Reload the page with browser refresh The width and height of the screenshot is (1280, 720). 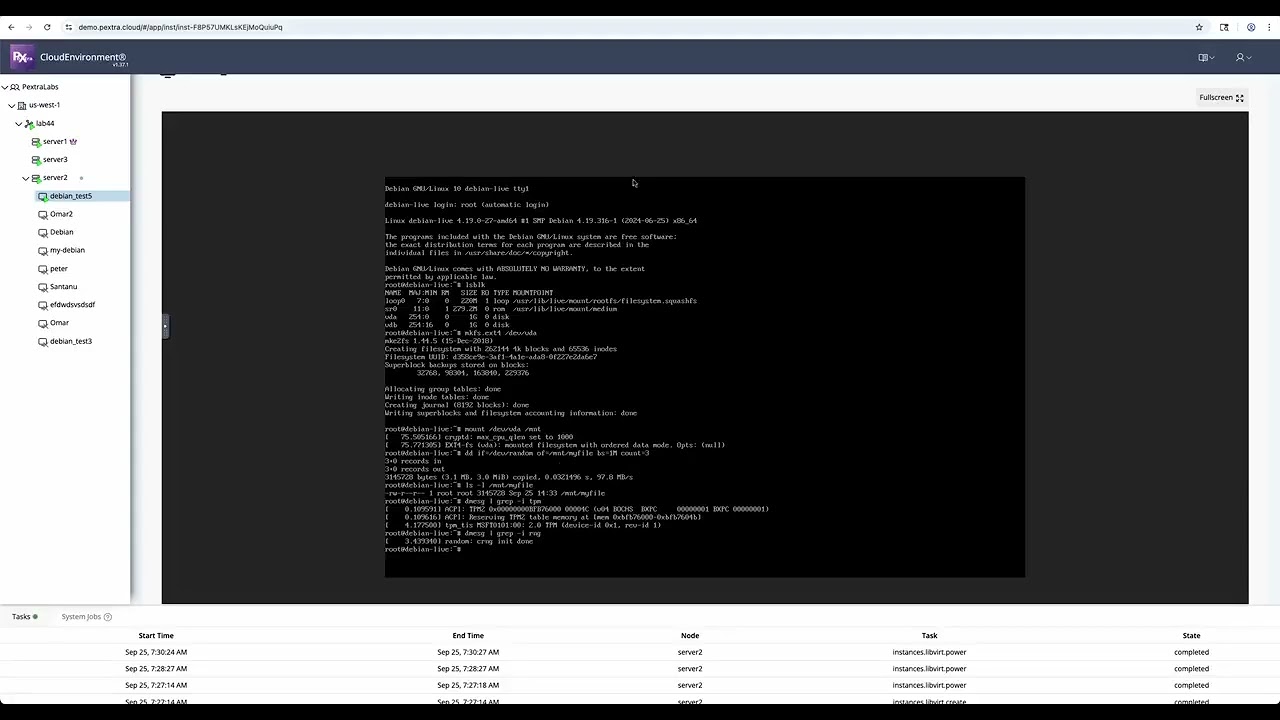click(x=47, y=27)
